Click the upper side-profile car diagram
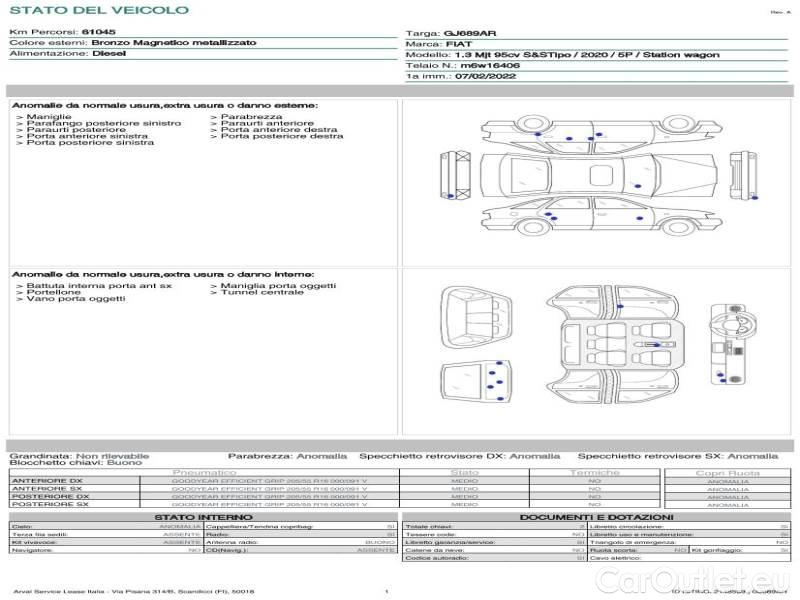The width and height of the screenshot is (800, 600). point(578,139)
